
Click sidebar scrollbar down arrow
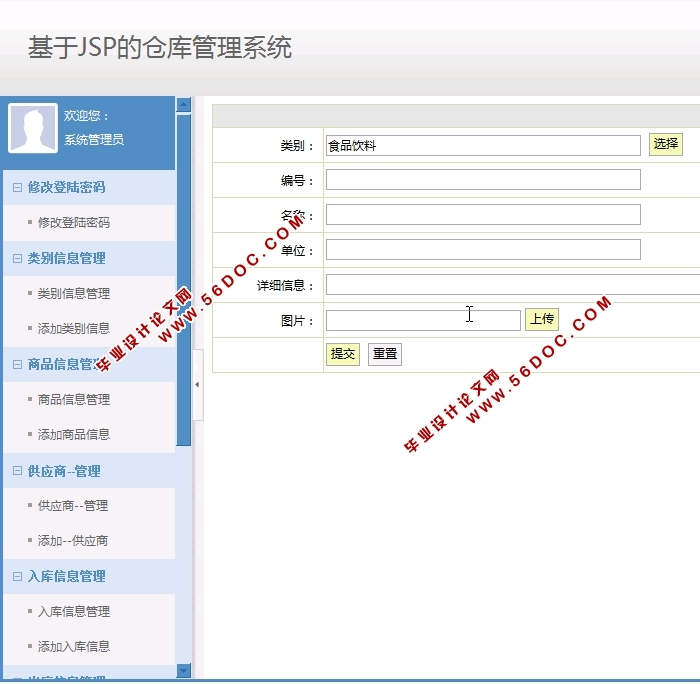[183, 670]
